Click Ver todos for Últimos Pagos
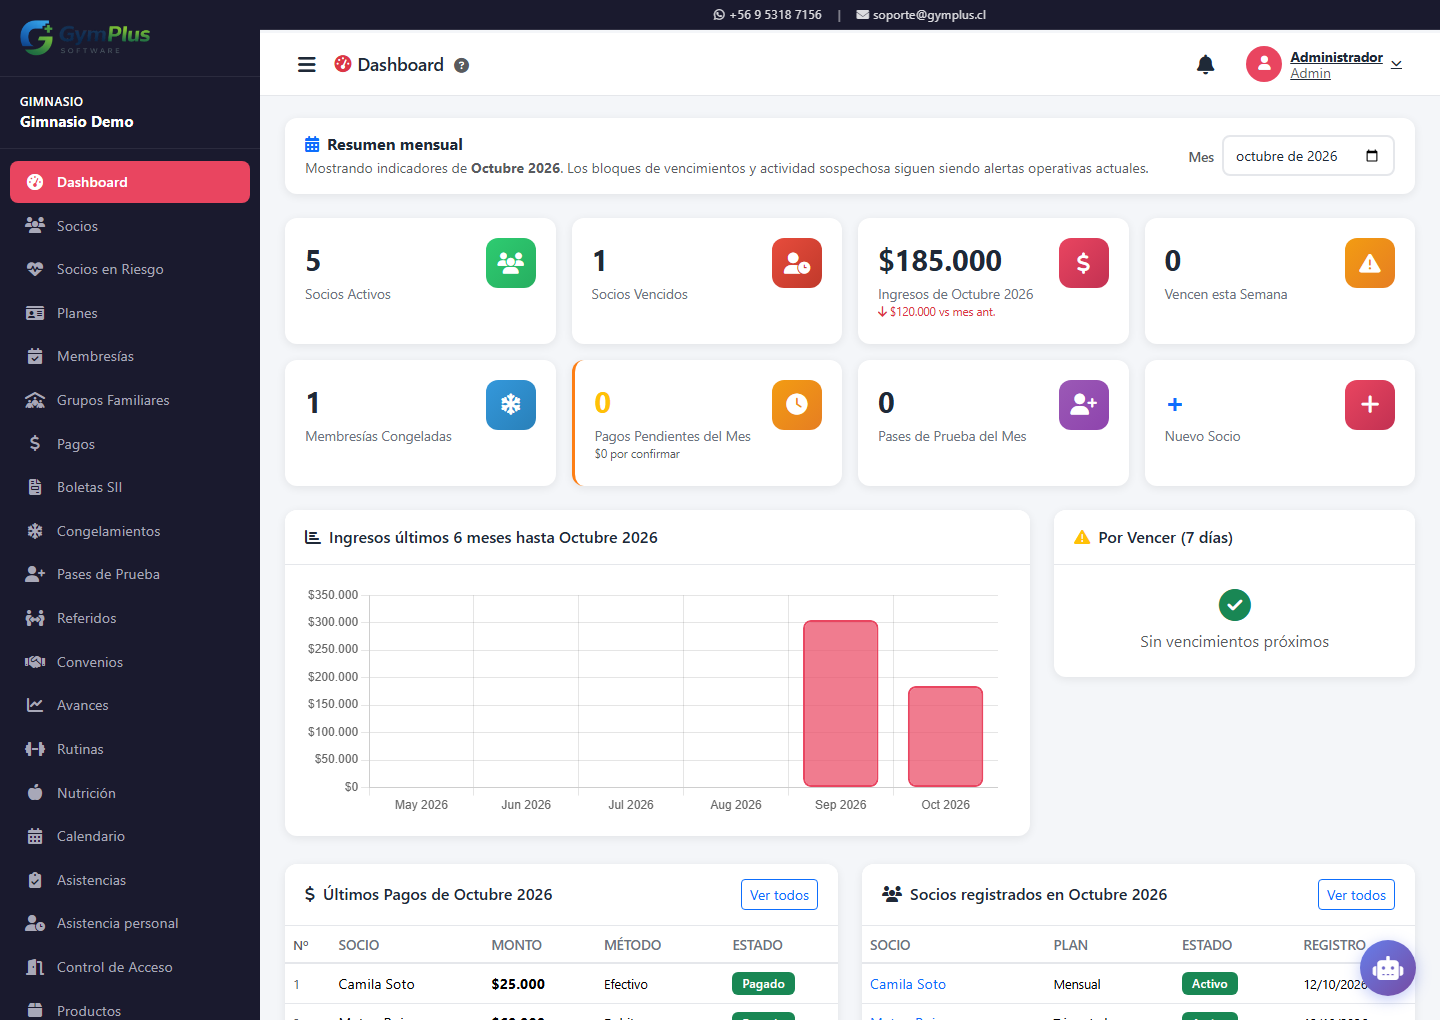1440x1020 pixels. pyautogui.click(x=779, y=895)
